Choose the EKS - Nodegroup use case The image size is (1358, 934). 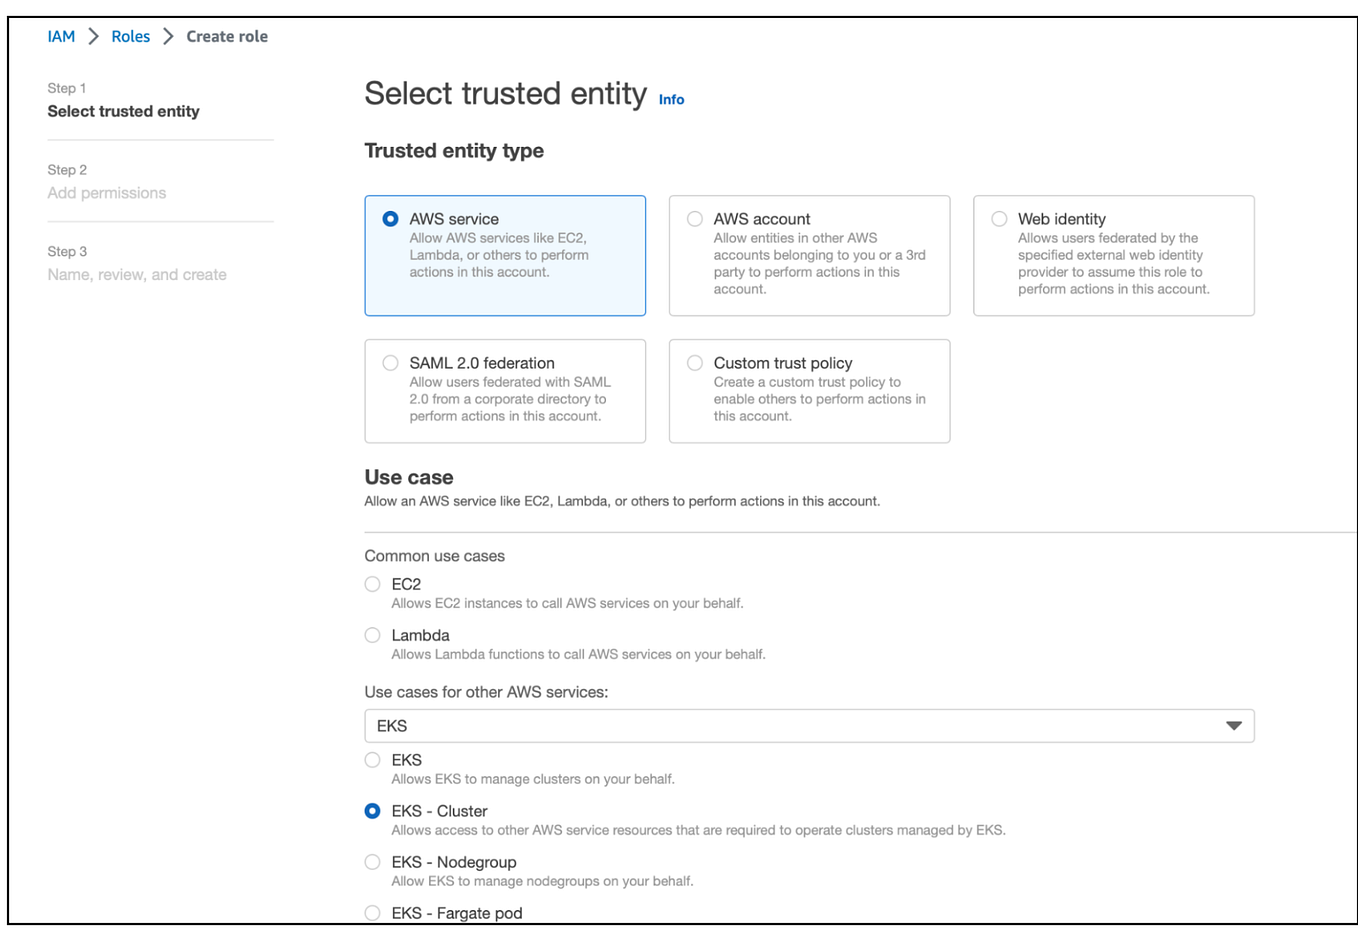point(373,862)
